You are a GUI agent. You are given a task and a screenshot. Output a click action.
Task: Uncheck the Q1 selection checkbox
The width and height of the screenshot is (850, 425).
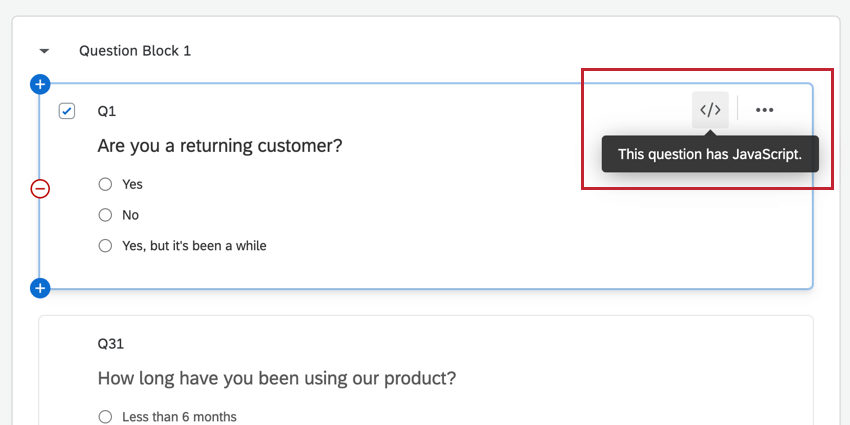click(x=67, y=111)
